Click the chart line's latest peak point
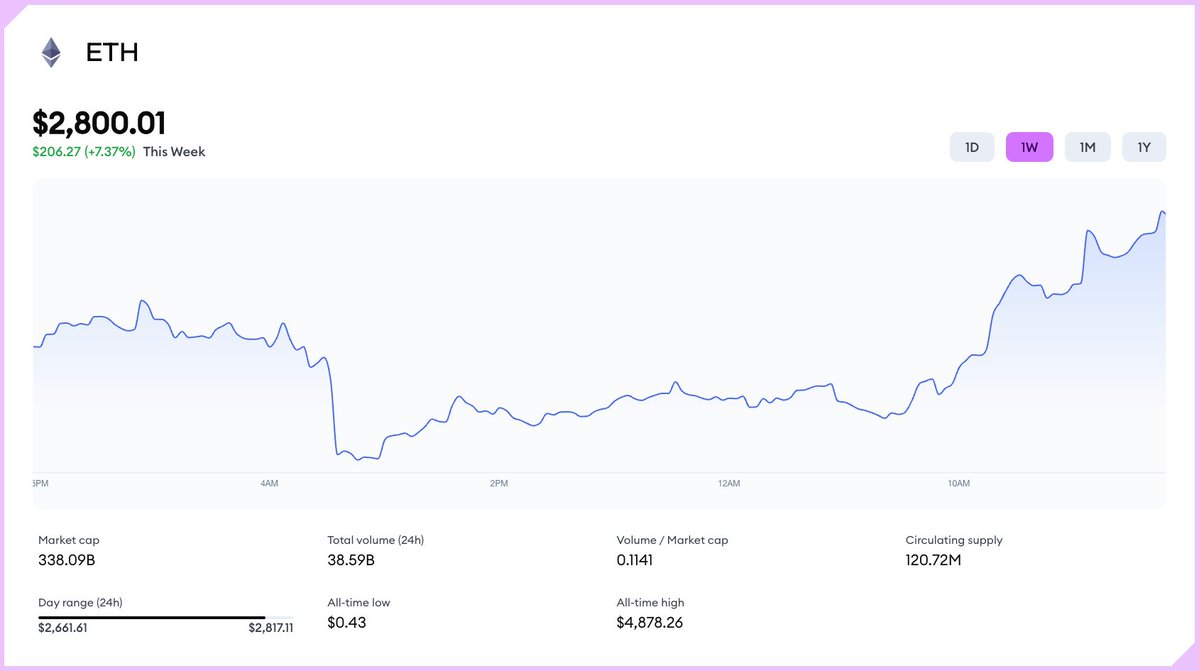Image resolution: width=1199 pixels, height=671 pixels. click(1162, 212)
